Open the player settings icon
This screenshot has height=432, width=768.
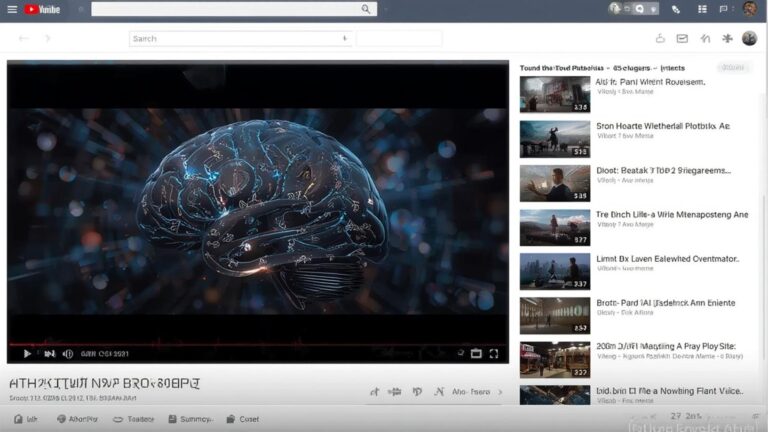(460, 353)
